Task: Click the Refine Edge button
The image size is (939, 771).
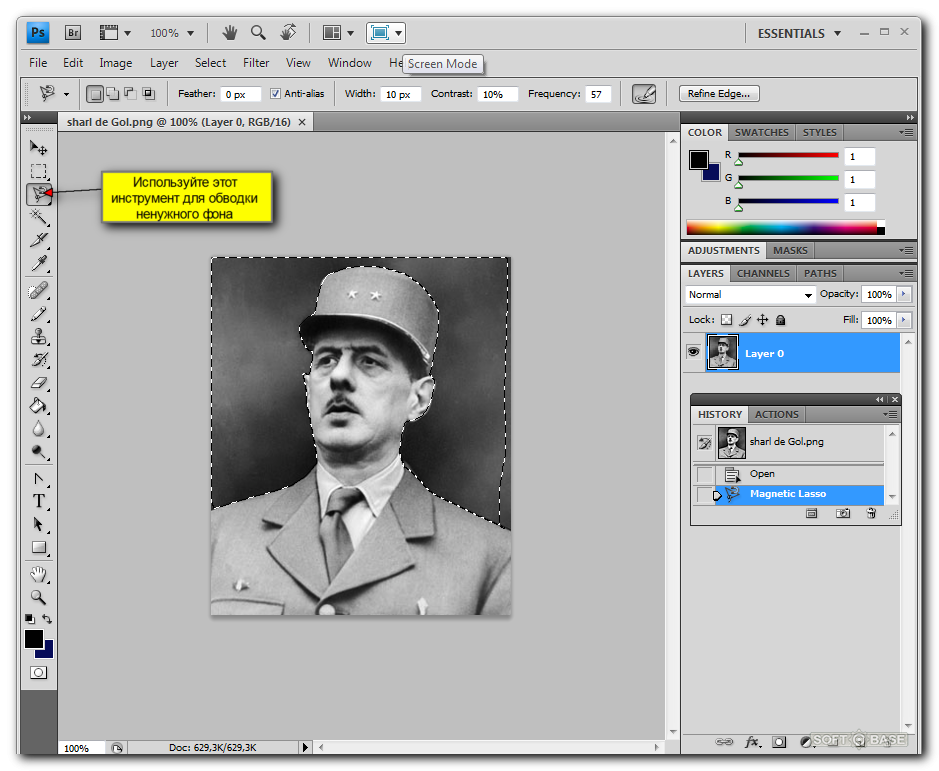Action: click(x=719, y=93)
